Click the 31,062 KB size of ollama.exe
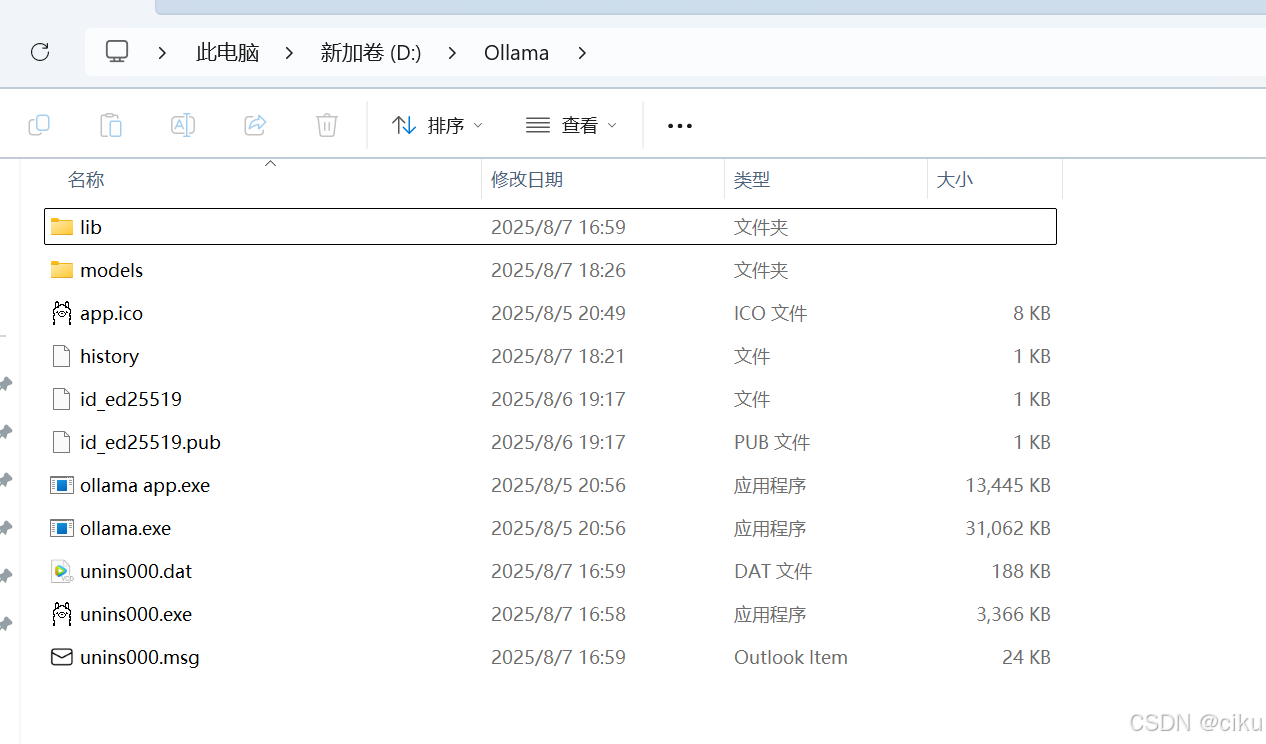This screenshot has height=744, width=1266. (1008, 528)
